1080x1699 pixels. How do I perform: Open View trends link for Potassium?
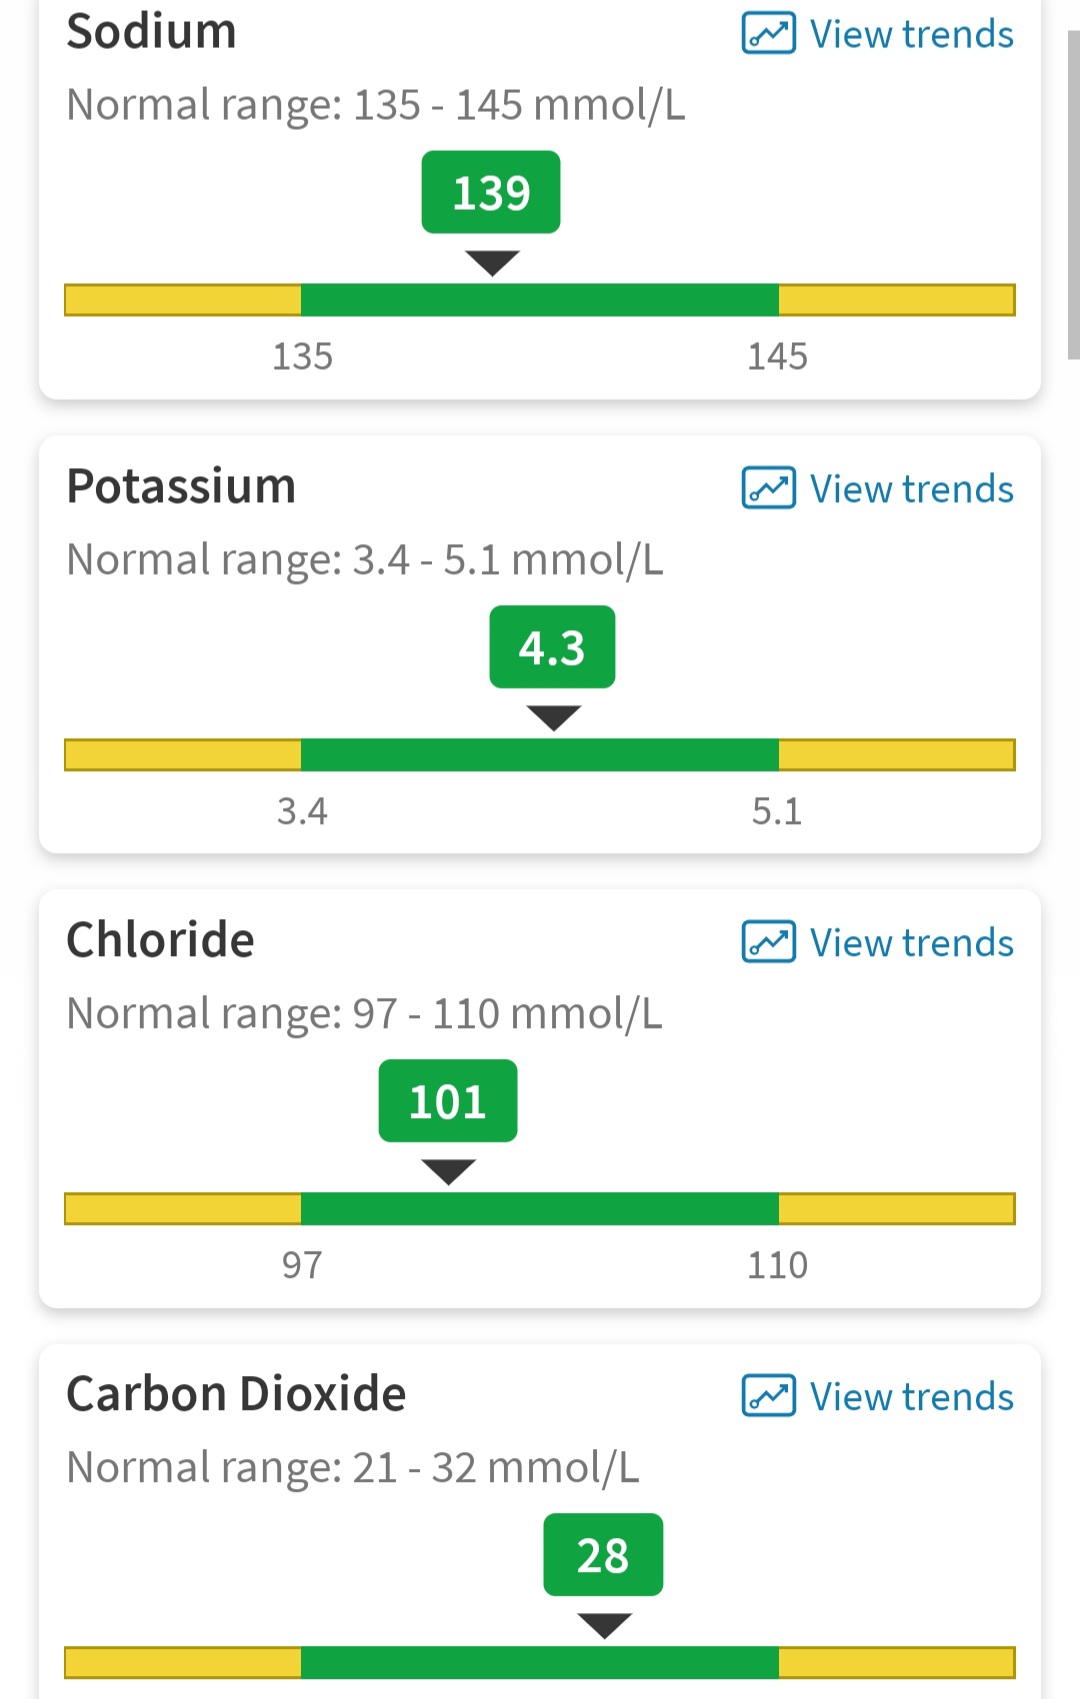[877, 488]
